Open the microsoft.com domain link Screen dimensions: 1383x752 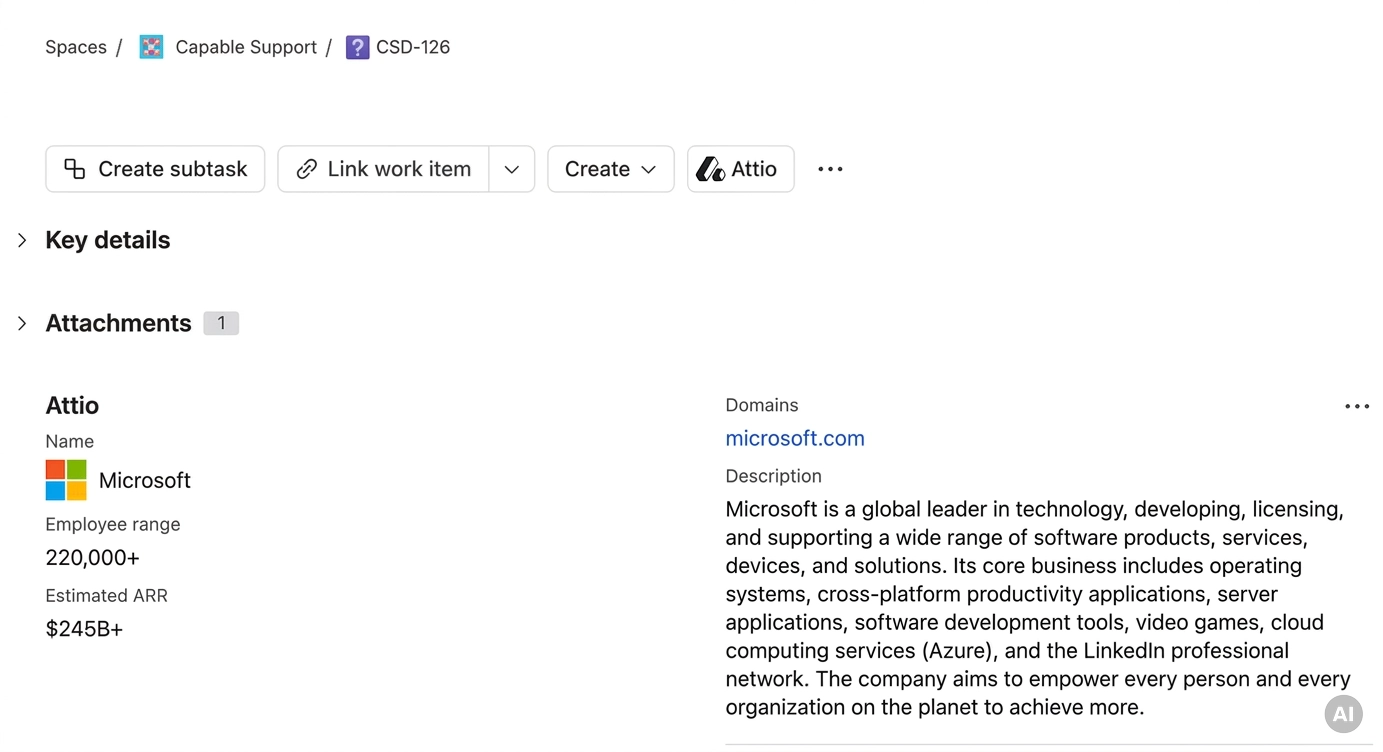795,438
